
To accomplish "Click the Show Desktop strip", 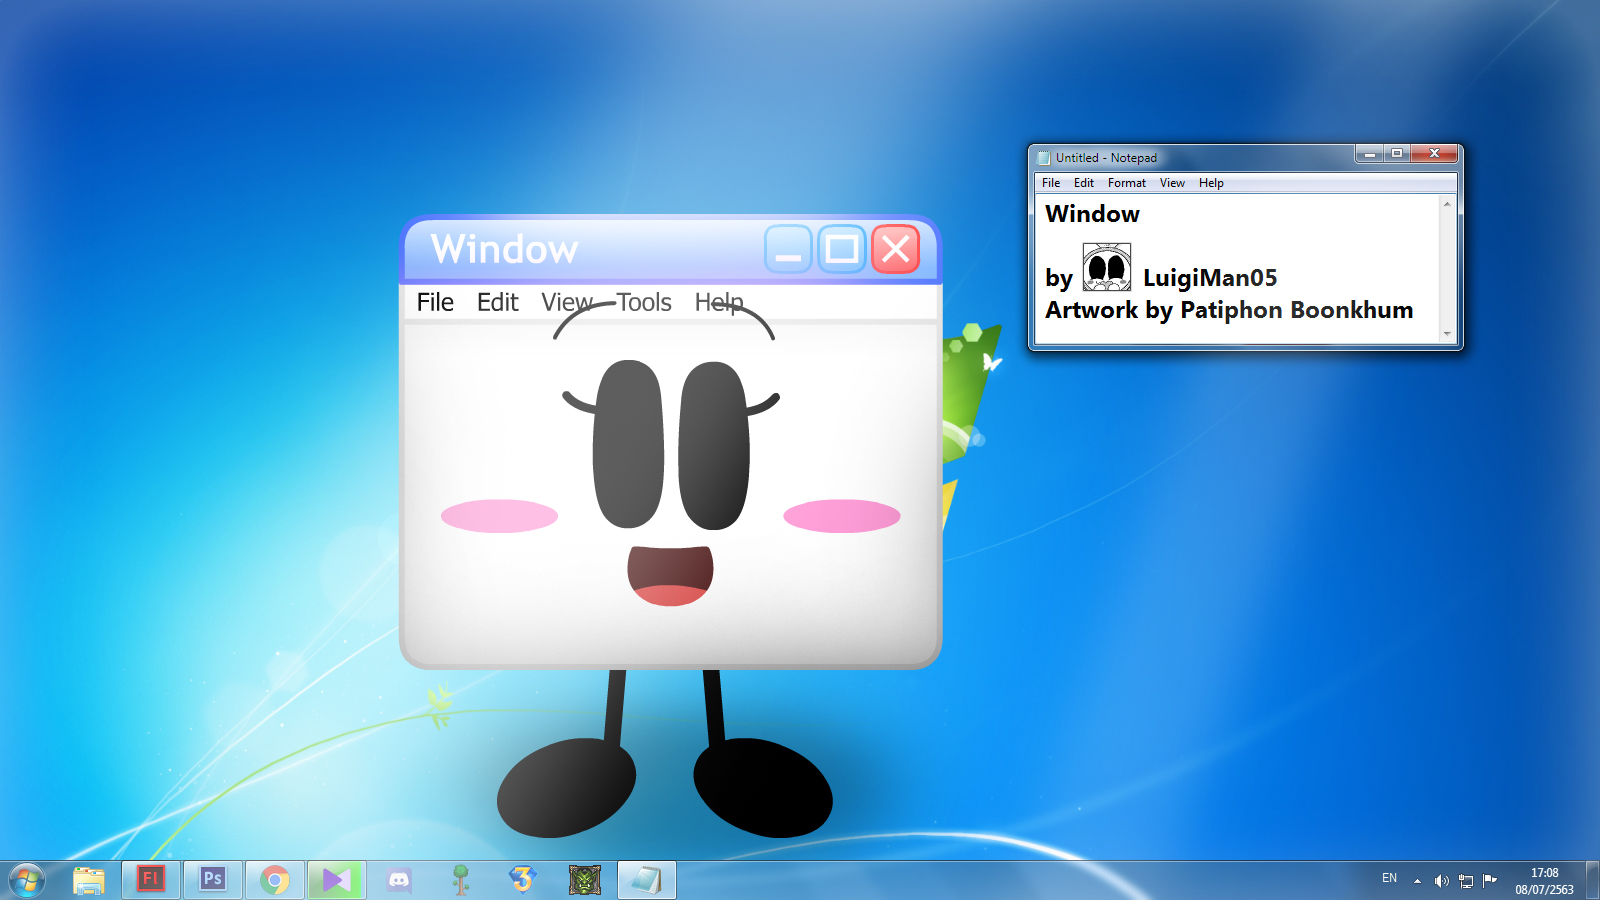I will (x=1592, y=880).
